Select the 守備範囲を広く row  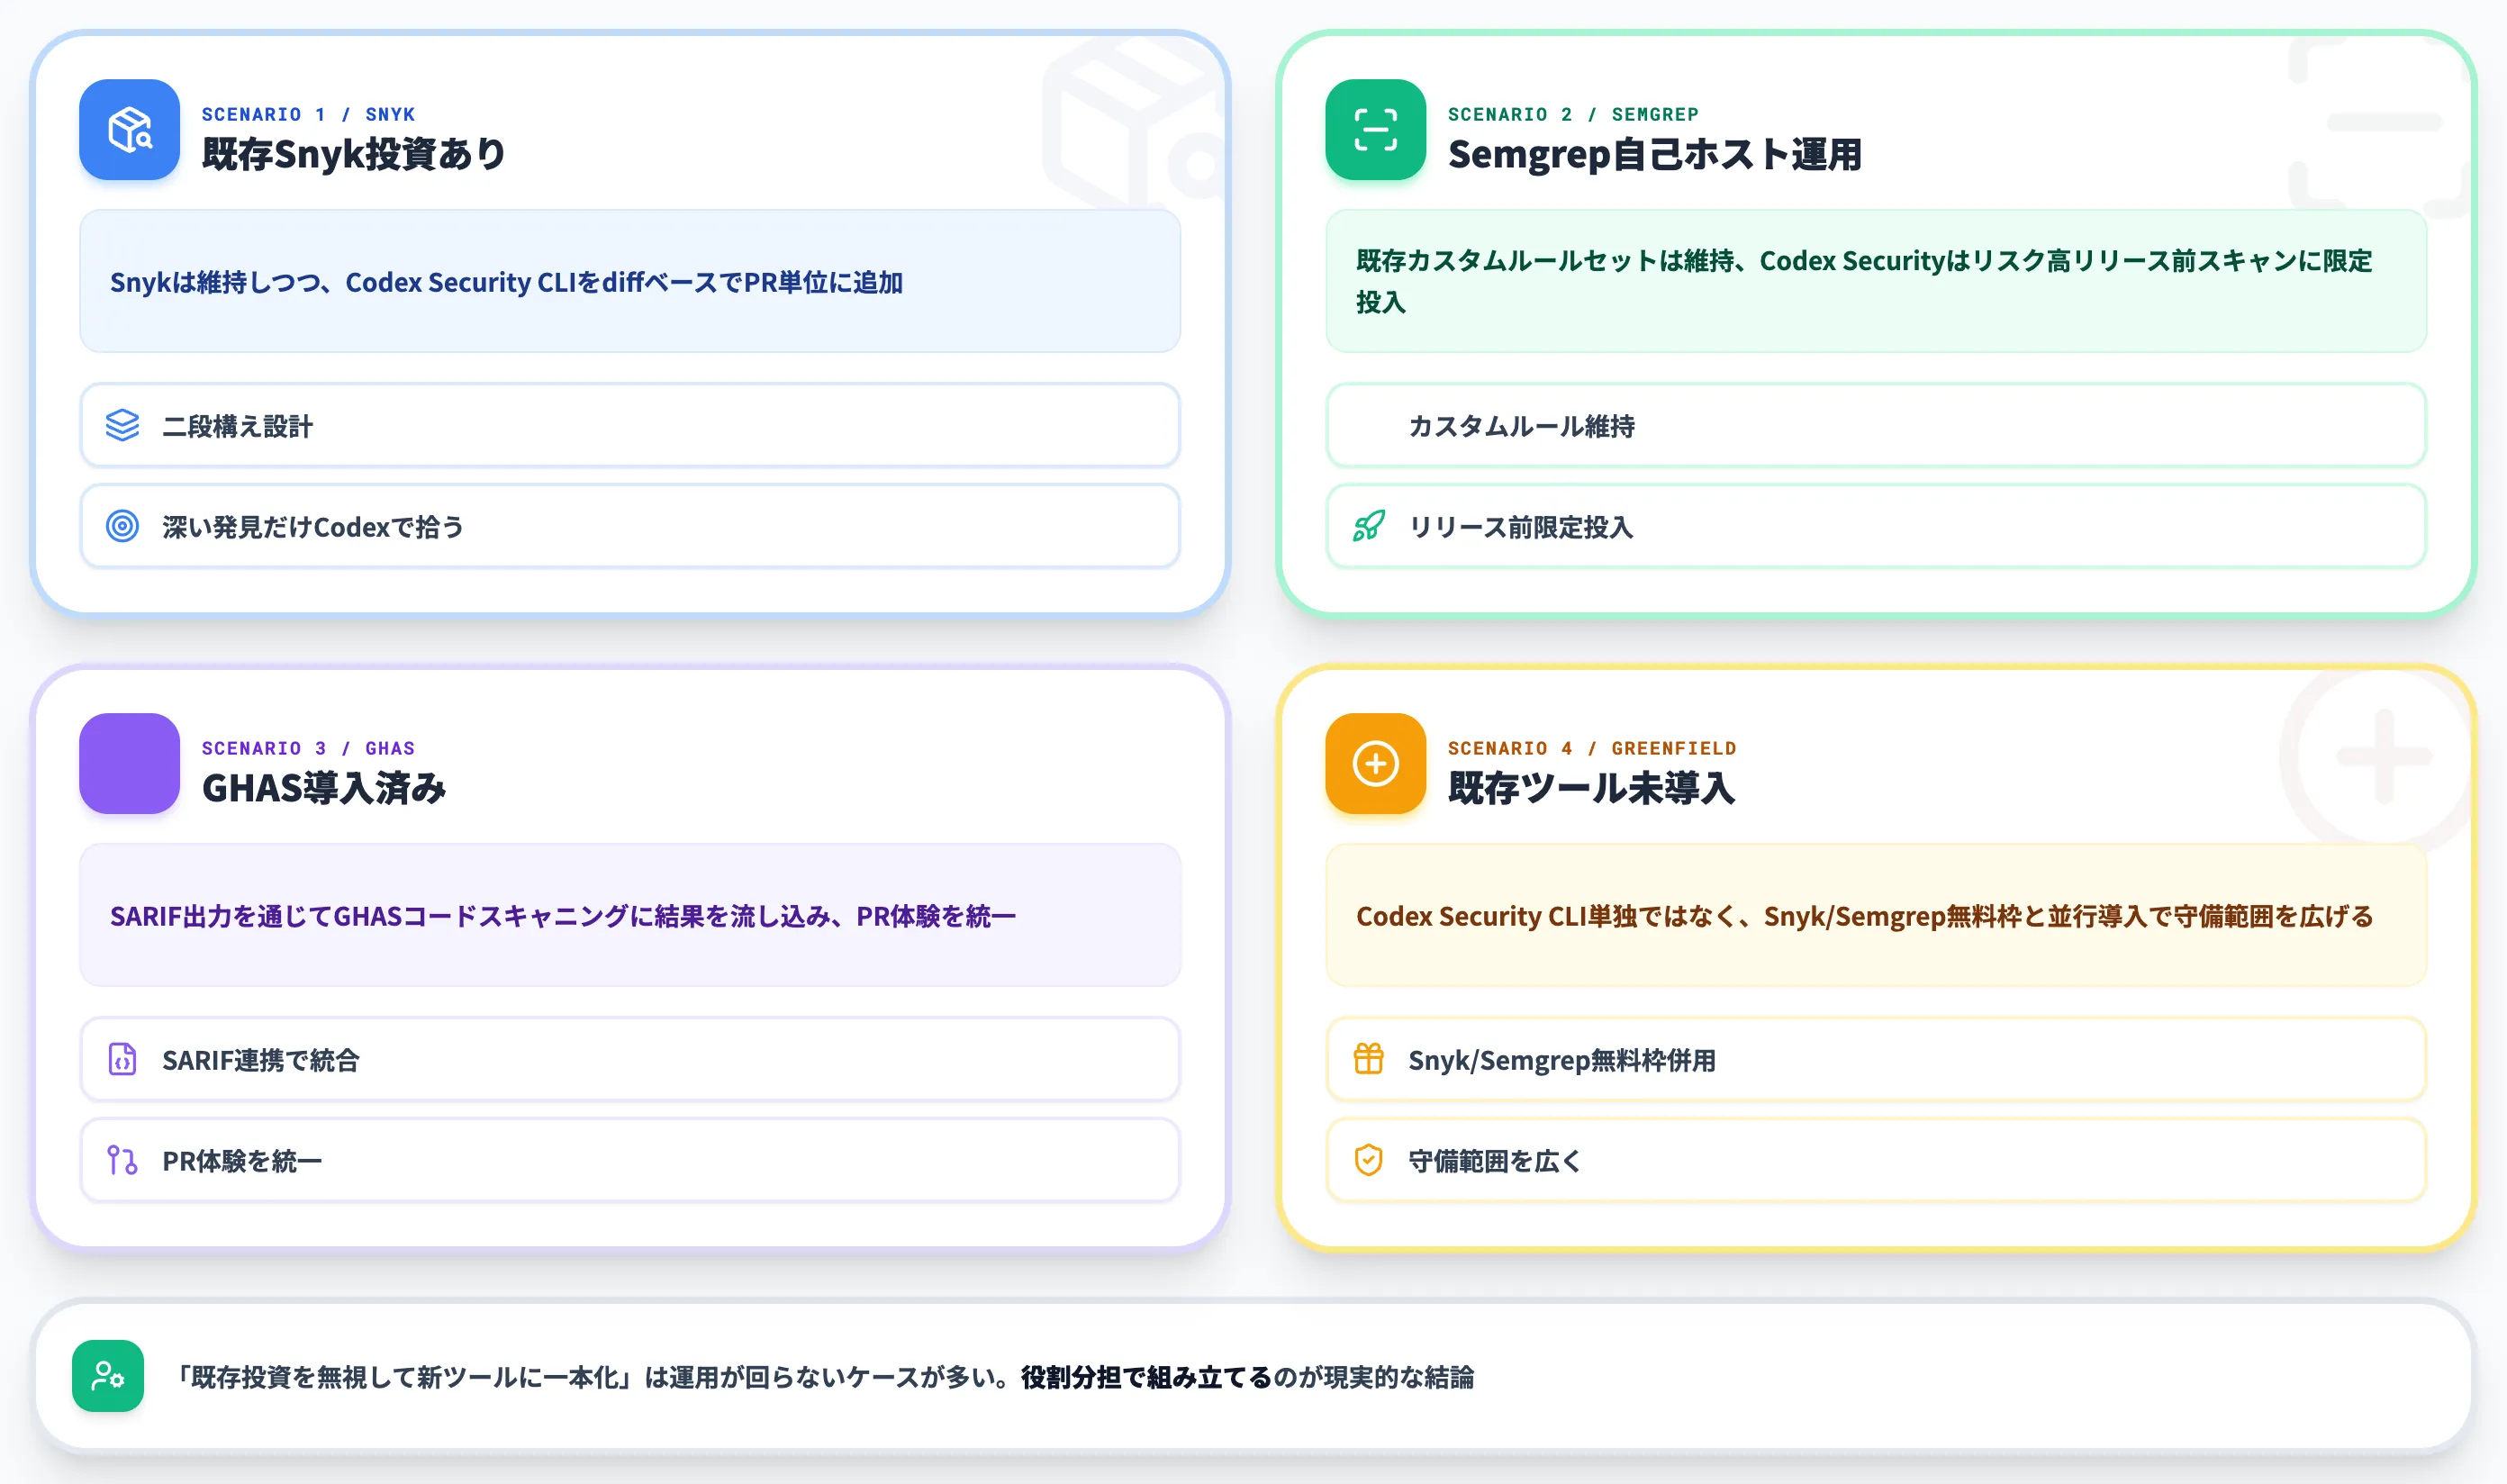[1876, 1160]
